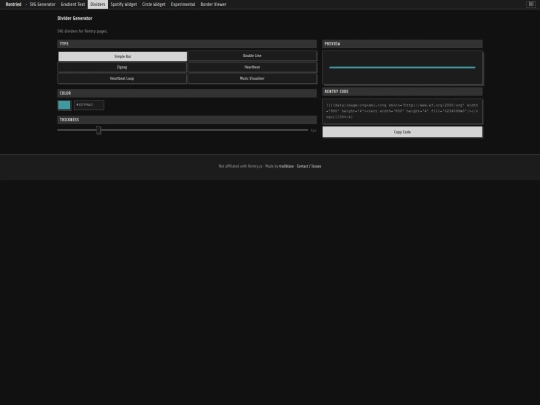Open the Border Viewer tab
The width and height of the screenshot is (540, 405).
pos(214,4)
